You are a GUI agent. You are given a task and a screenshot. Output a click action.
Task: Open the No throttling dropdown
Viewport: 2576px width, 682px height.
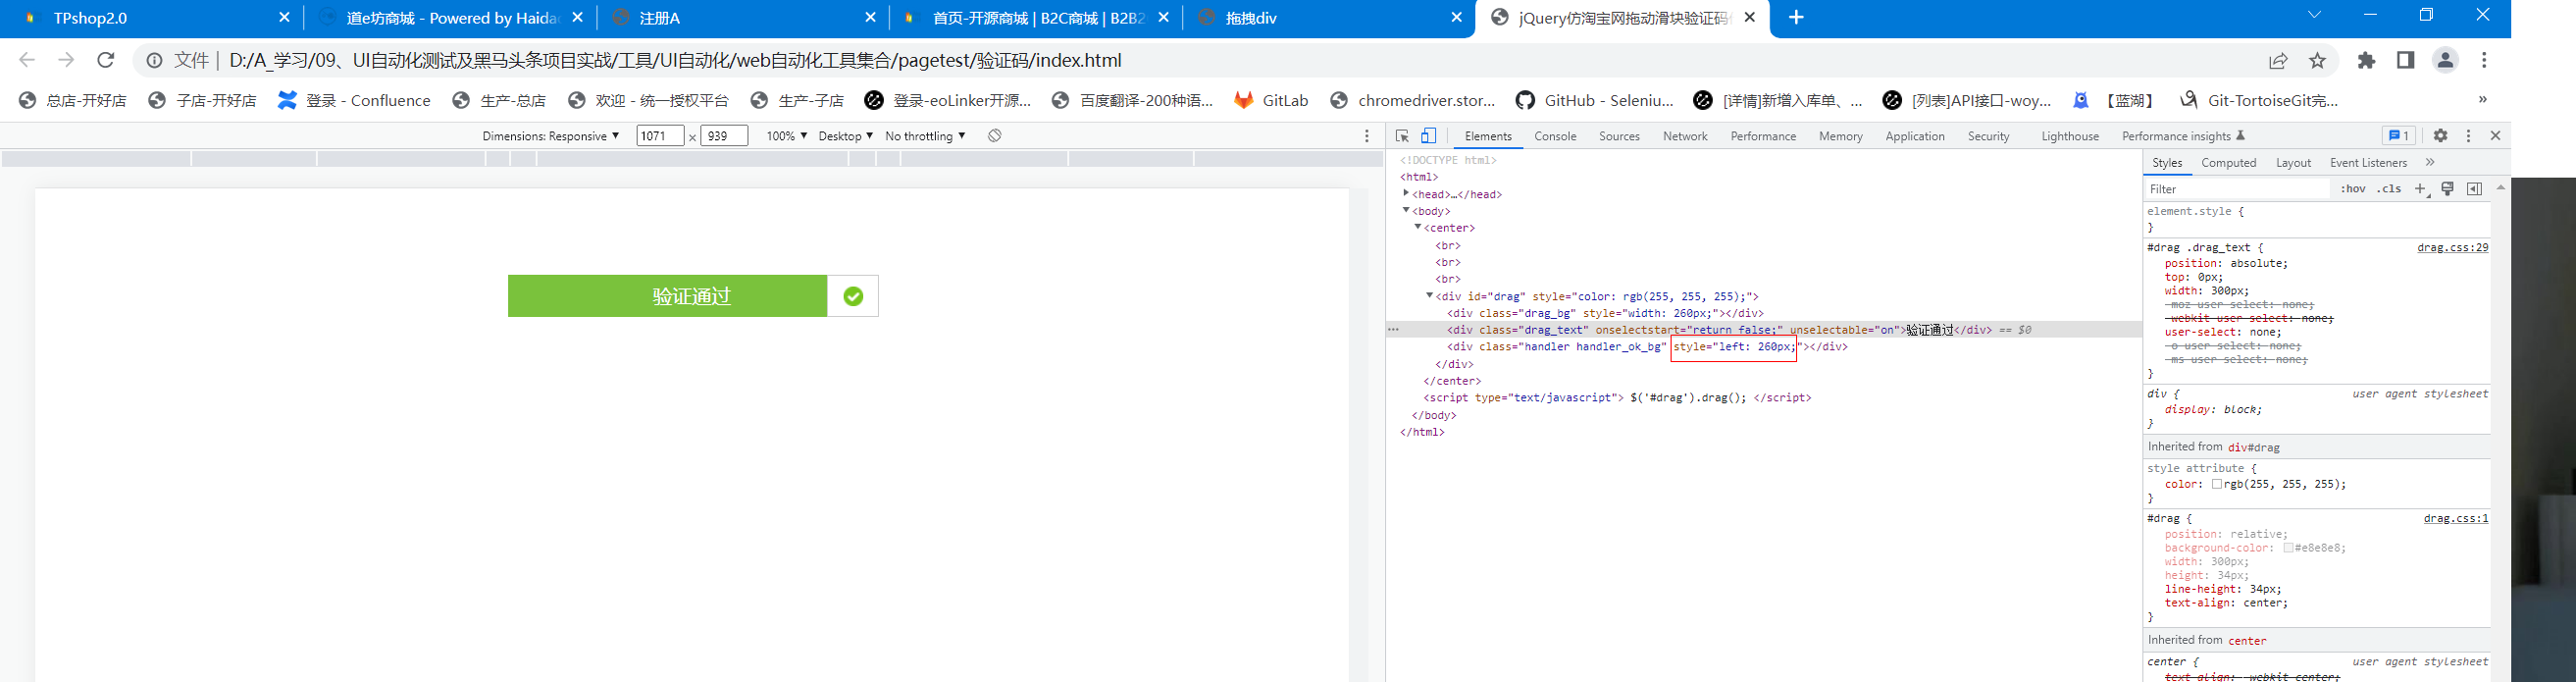point(925,136)
